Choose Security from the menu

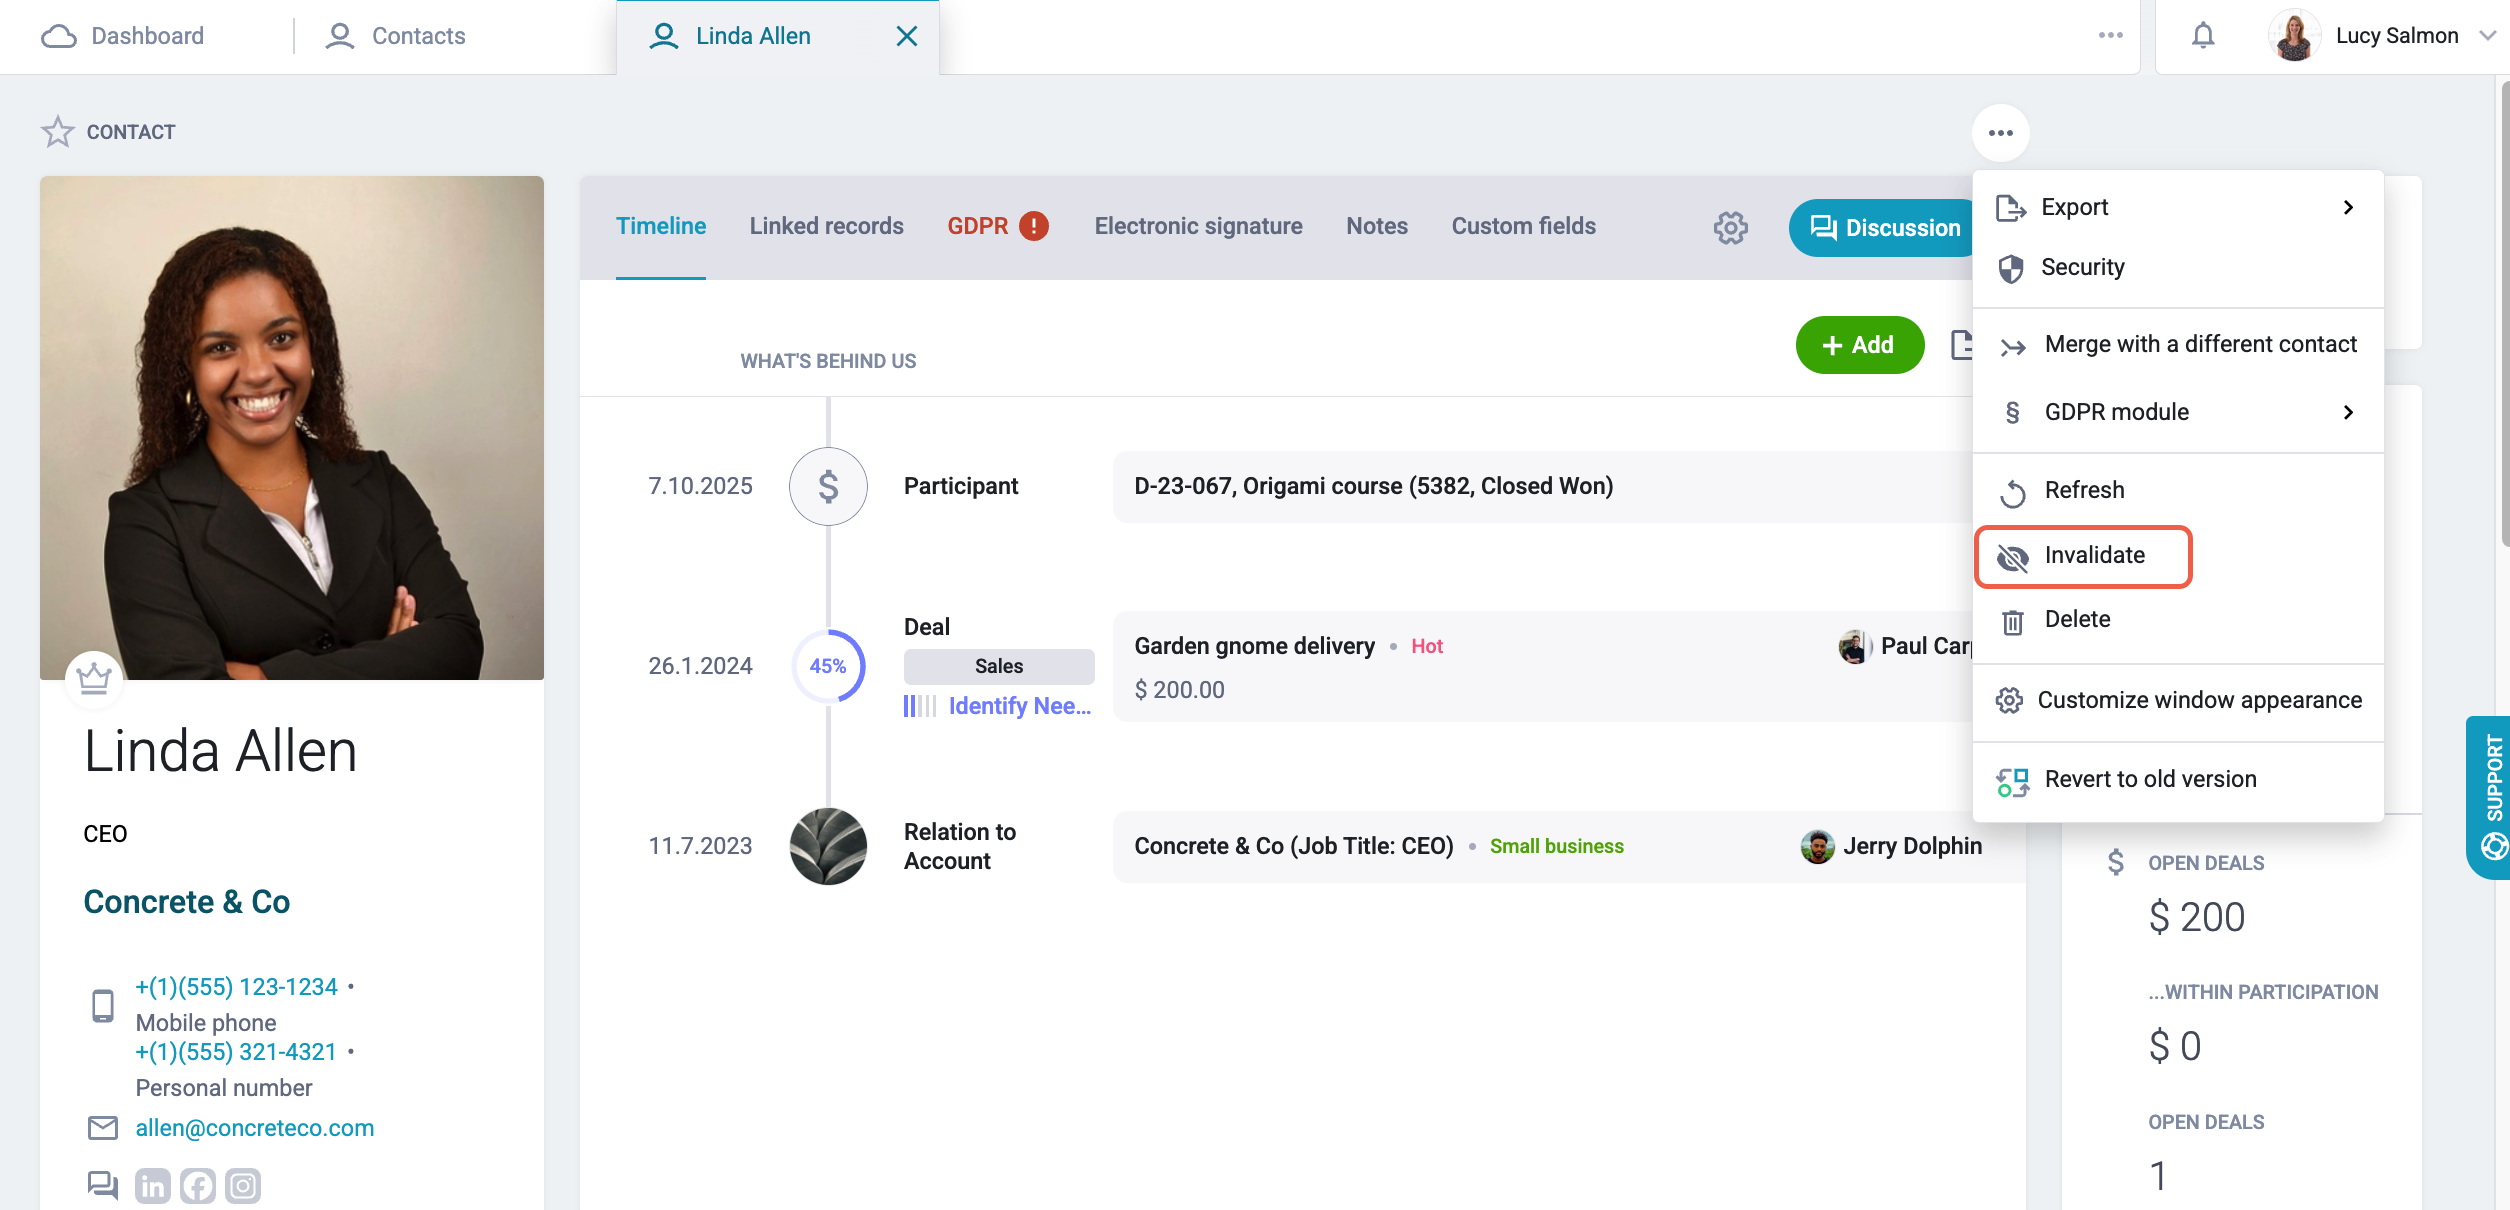pyautogui.click(x=2082, y=267)
